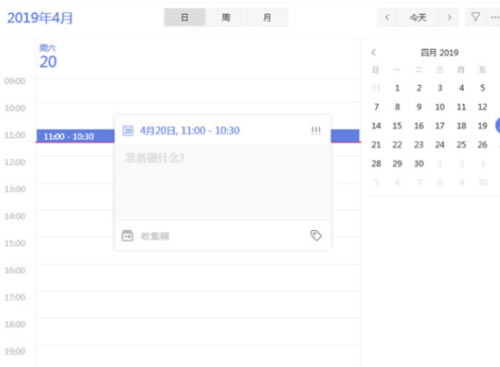This screenshot has height=367, width=500.
Task: Click the 12:00 time label
Action: tap(15, 162)
